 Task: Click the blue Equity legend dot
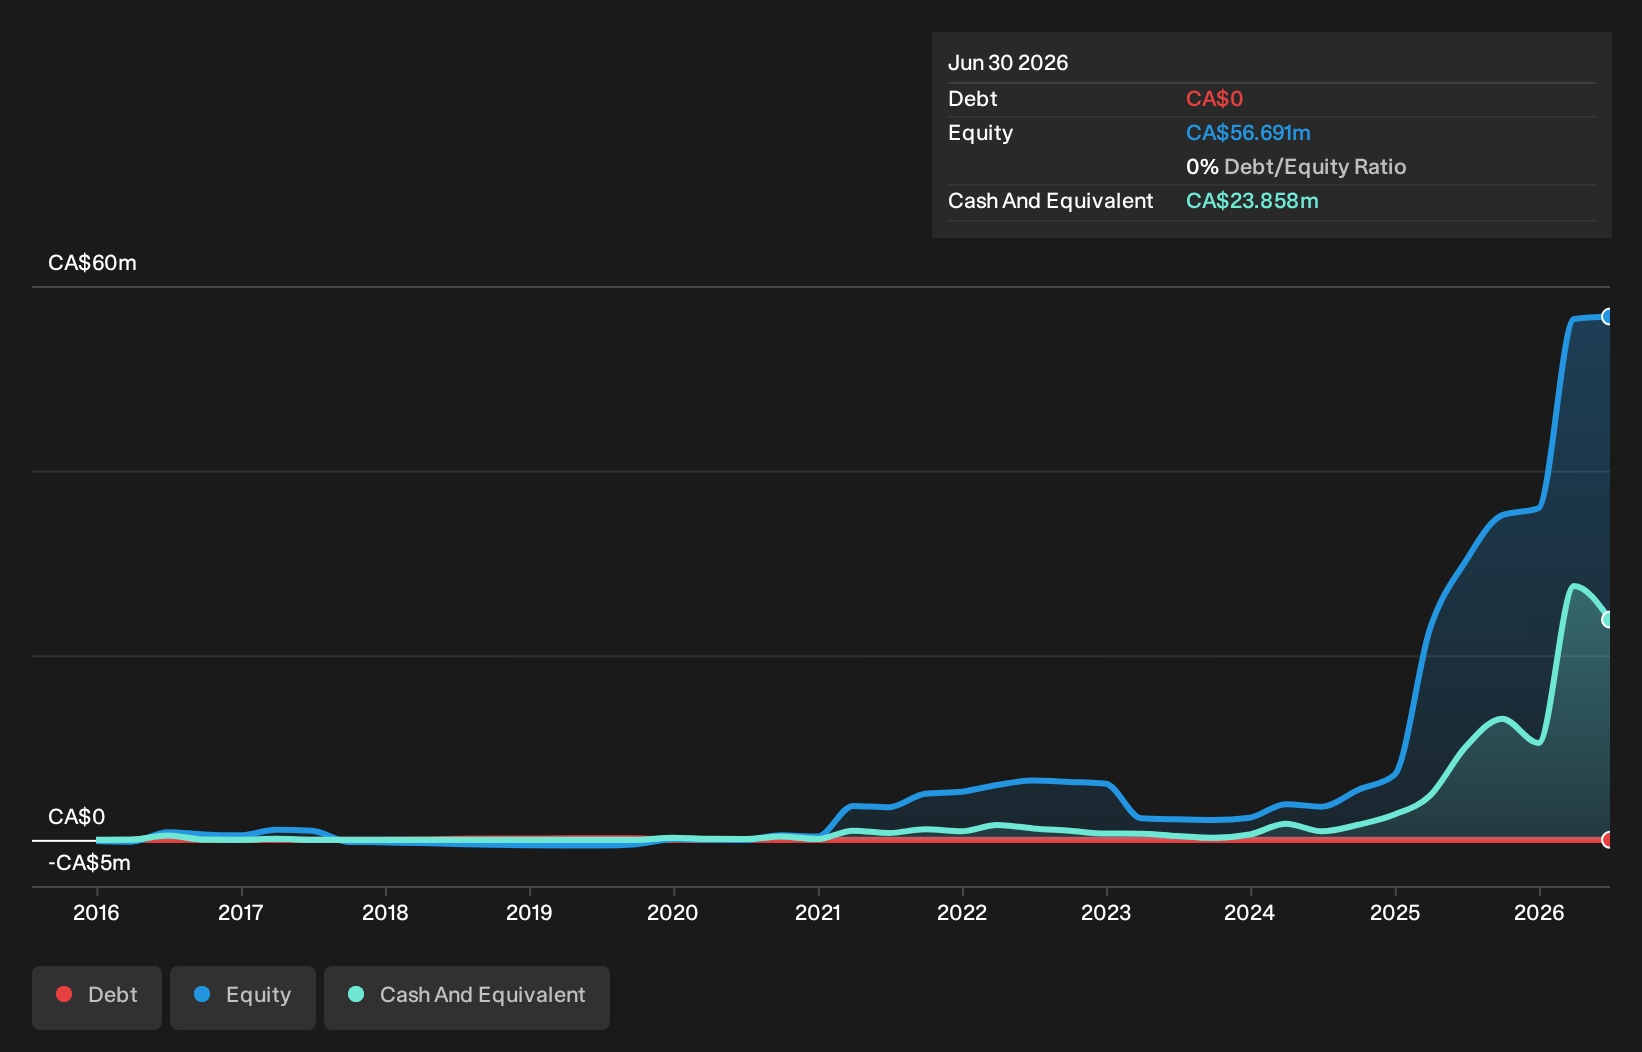tap(202, 994)
